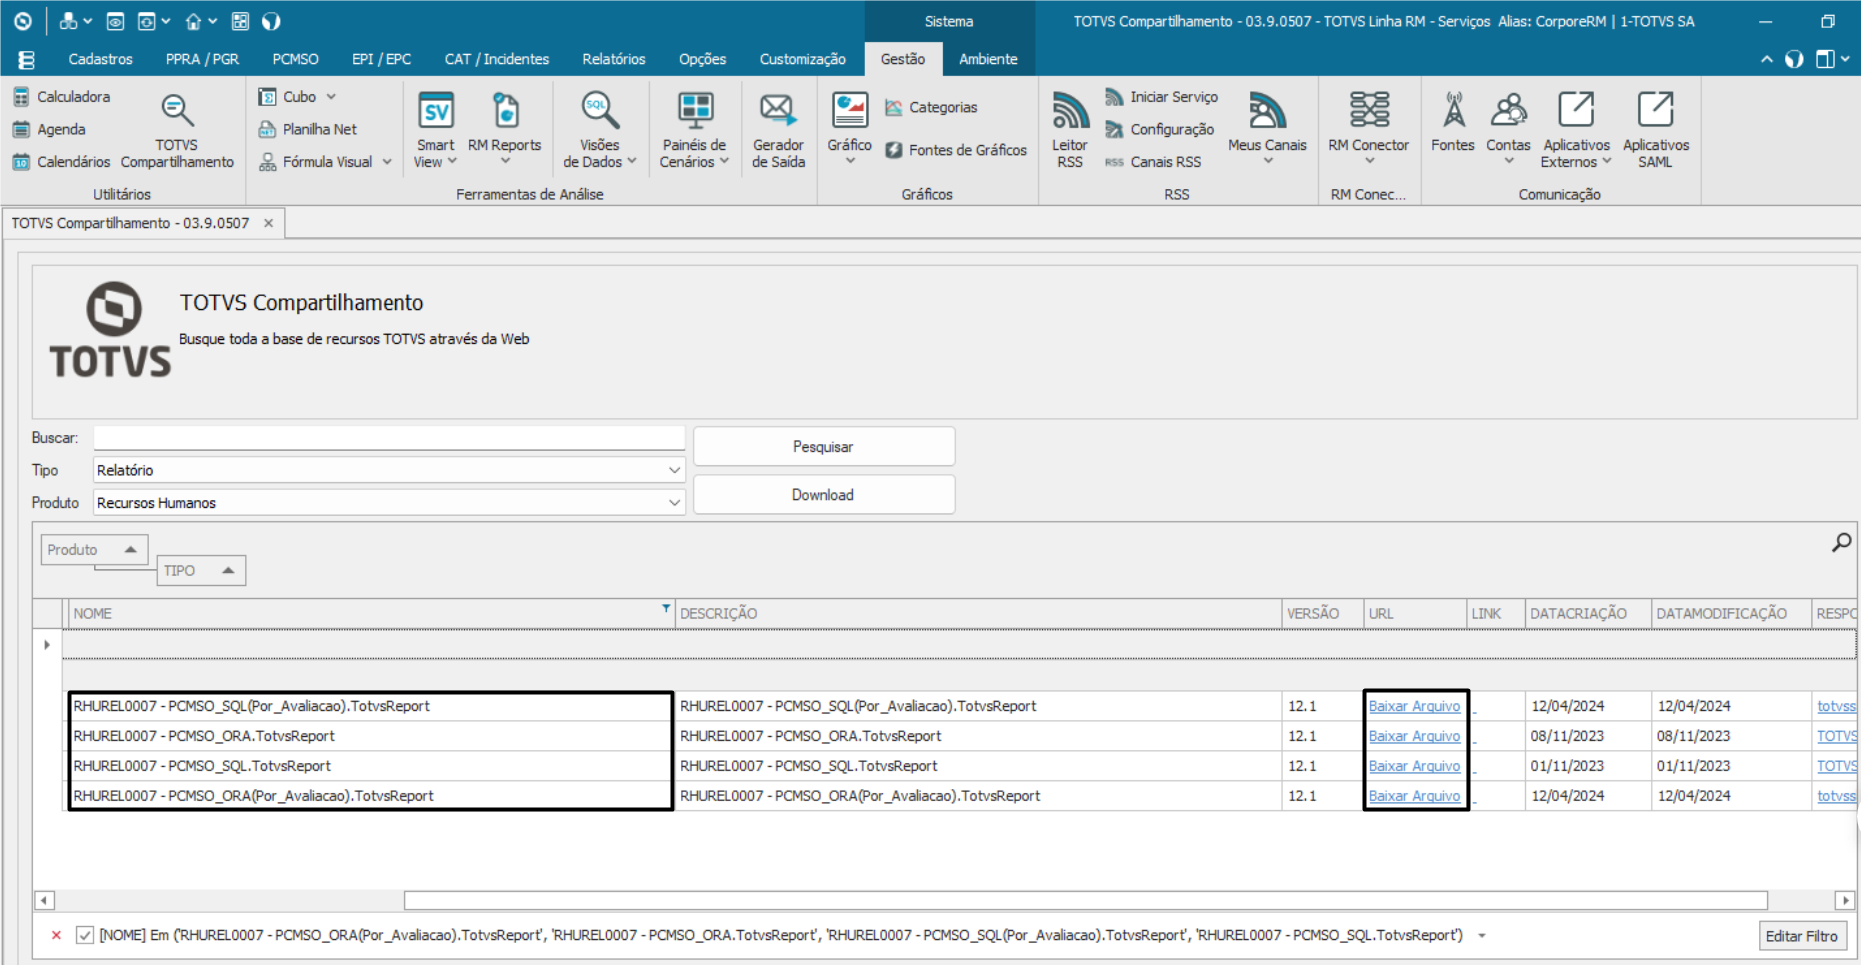The image size is (1861, 965).
Task: Open RM Conector
Action: point(1369,129)
